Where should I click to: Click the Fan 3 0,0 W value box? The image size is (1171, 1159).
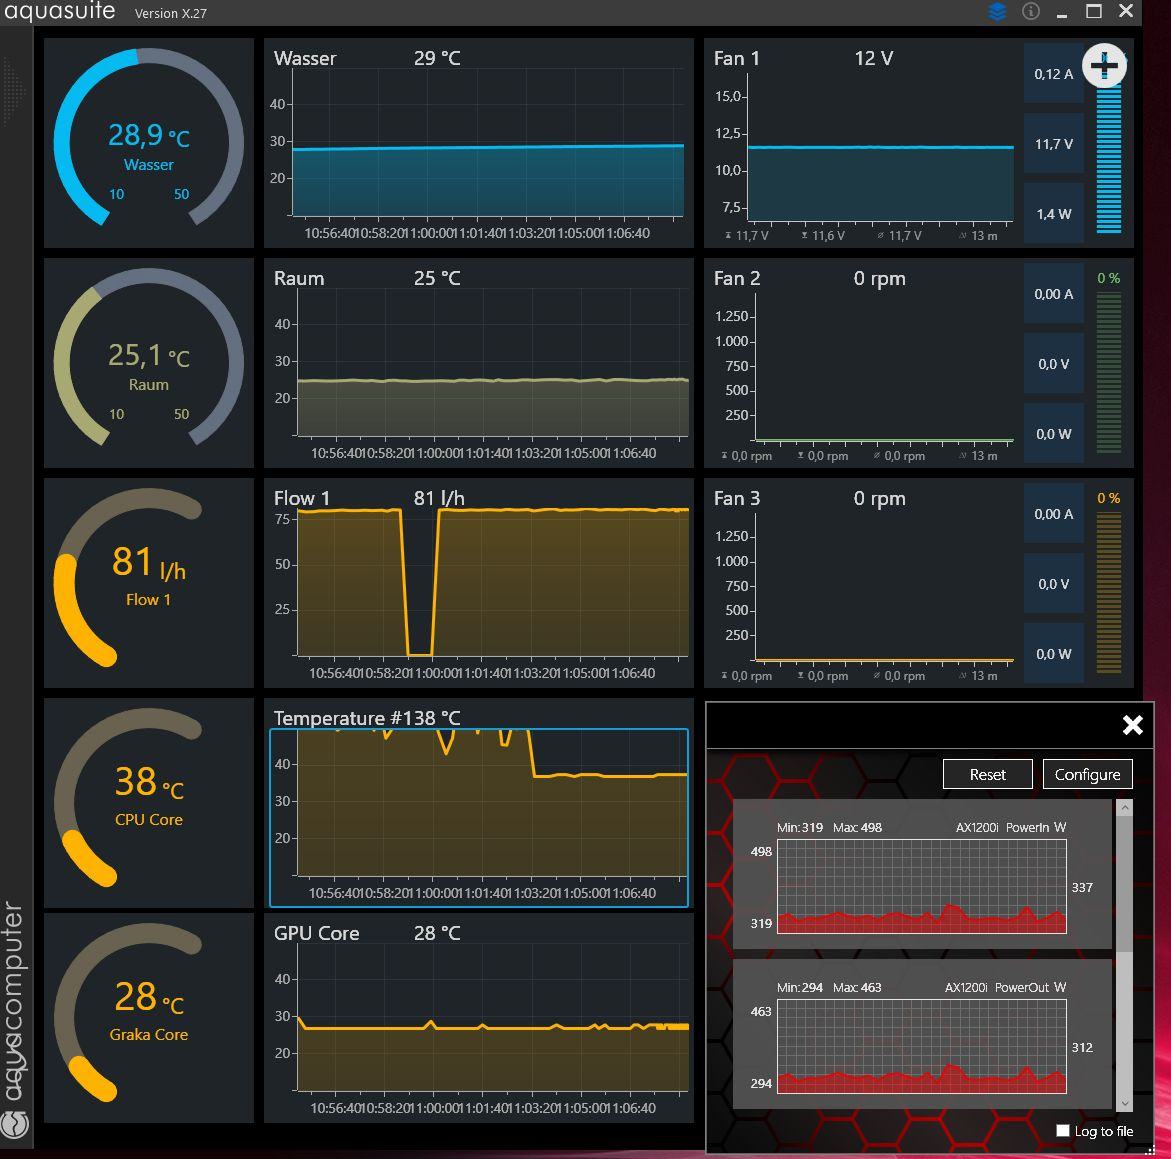[x=1054, y=653]
